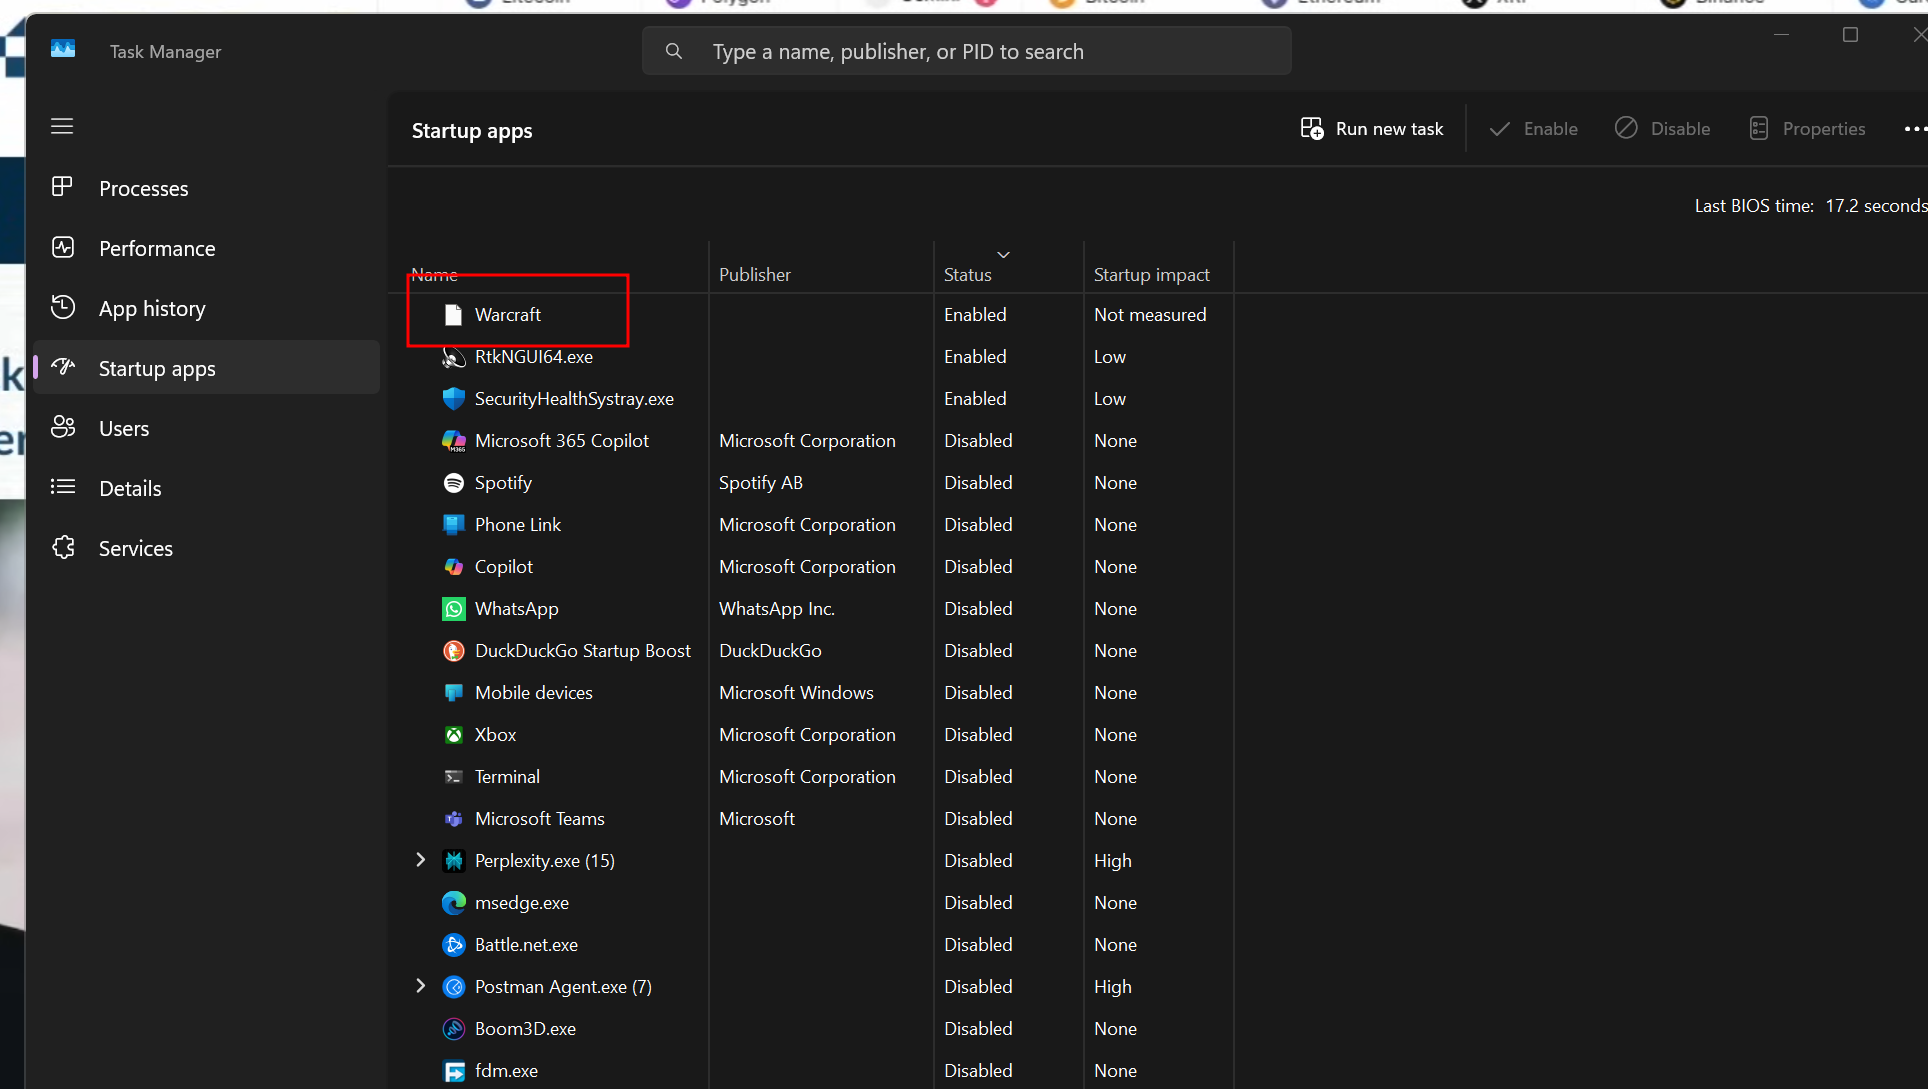
Task: Click the Warcraft file icon
Action: [453, 315]
